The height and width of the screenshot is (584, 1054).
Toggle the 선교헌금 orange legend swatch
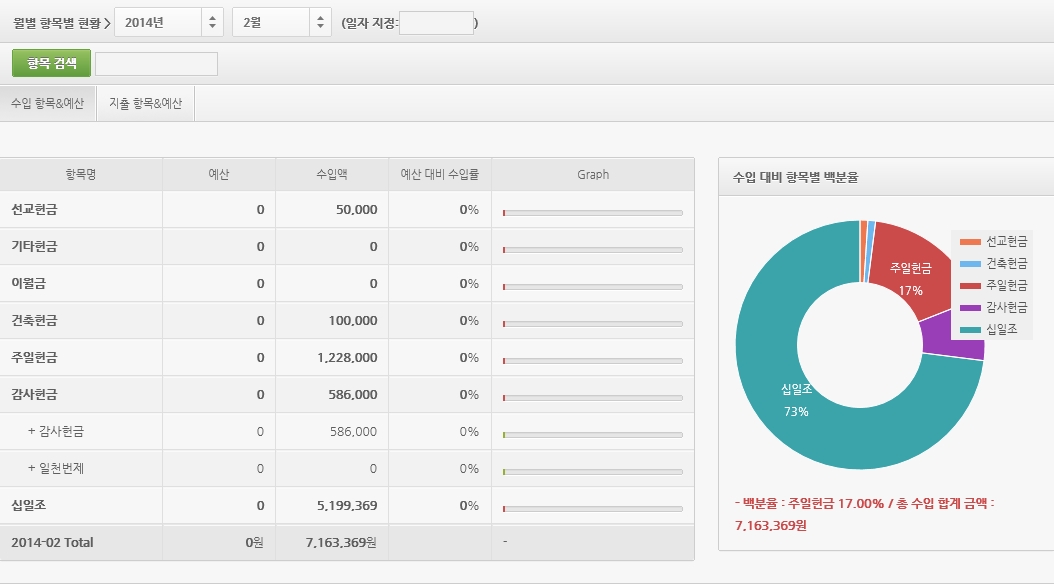click(970, 242)
